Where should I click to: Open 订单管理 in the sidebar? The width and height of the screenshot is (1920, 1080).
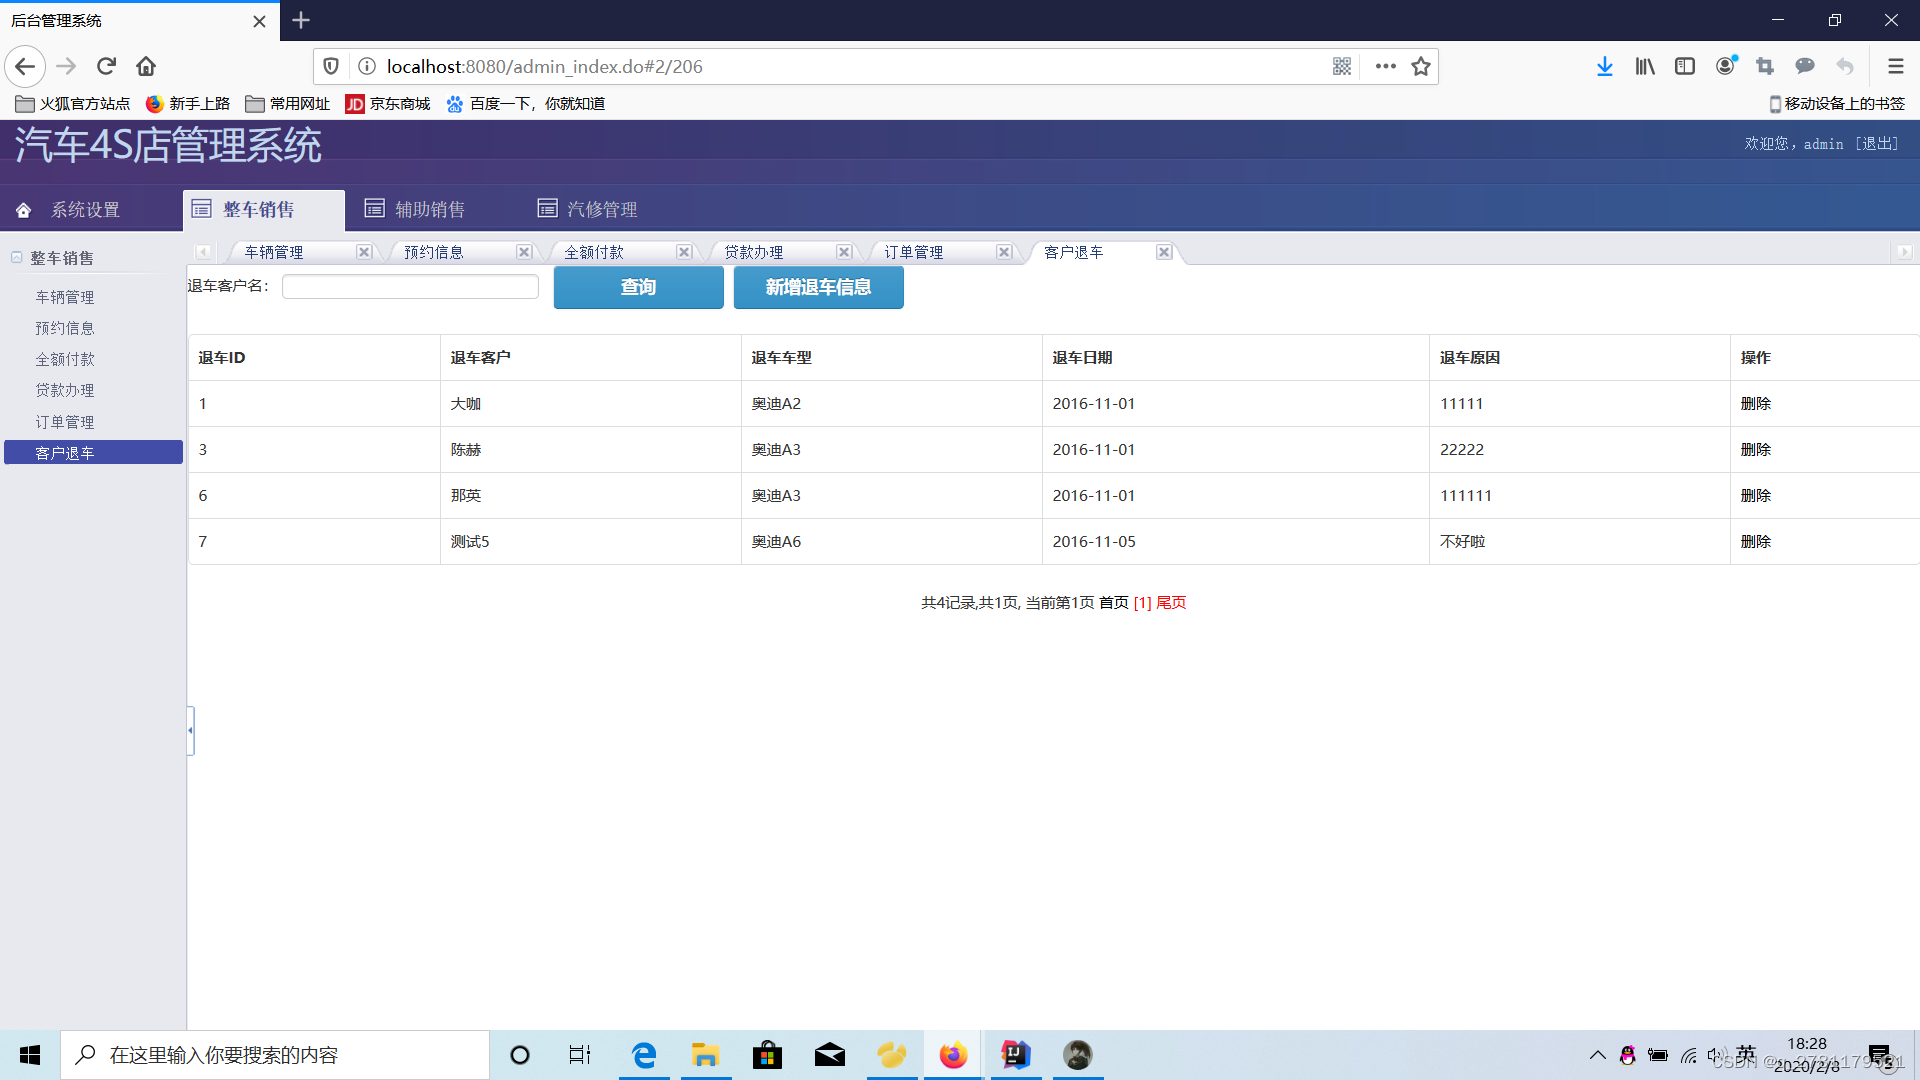click(65, 422)
